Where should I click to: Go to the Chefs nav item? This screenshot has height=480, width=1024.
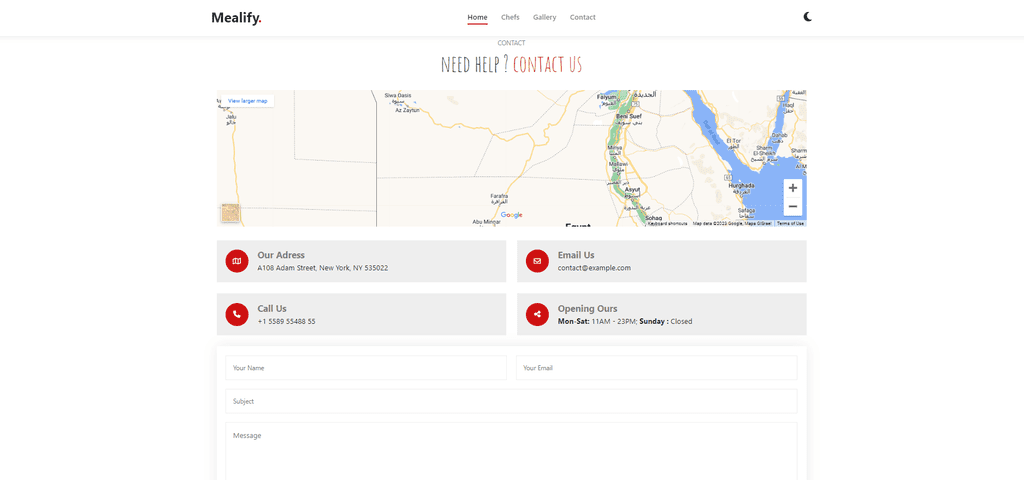[x=510, y=18]
